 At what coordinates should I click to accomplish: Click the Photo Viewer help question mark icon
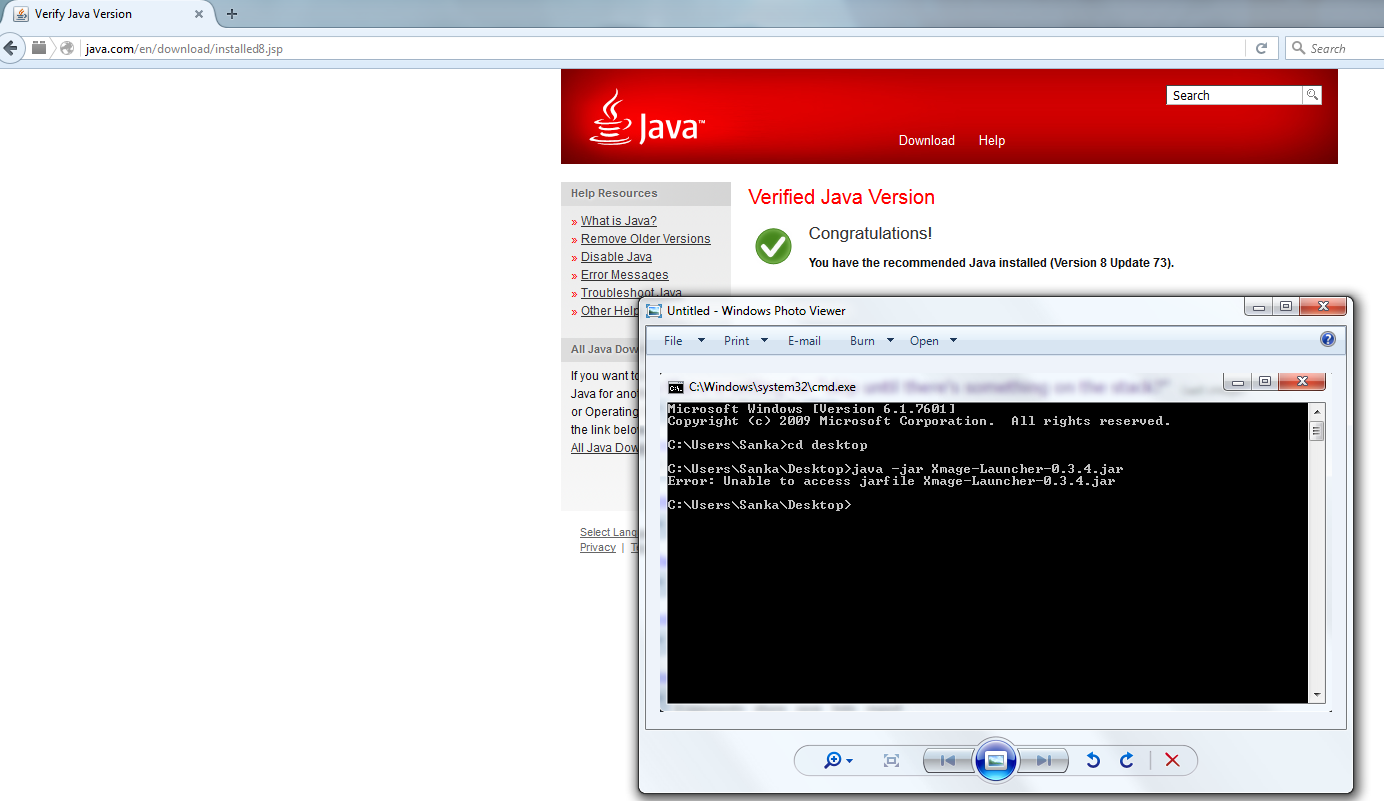1327,340
